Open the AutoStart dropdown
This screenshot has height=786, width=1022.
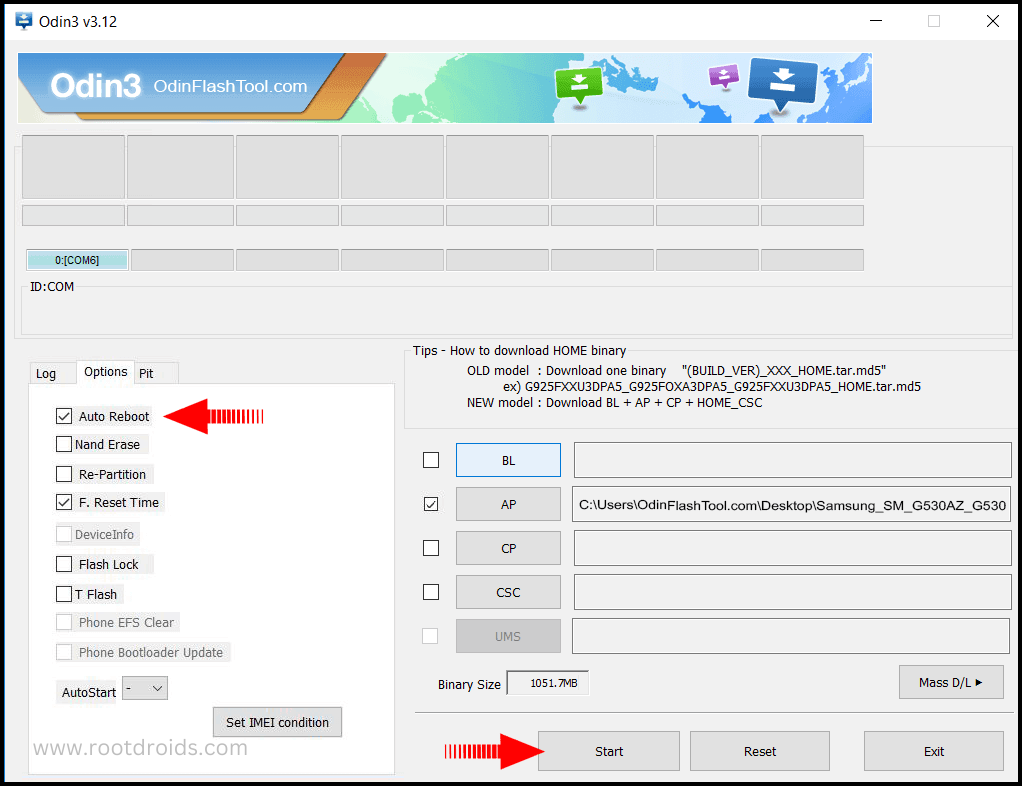145,689
